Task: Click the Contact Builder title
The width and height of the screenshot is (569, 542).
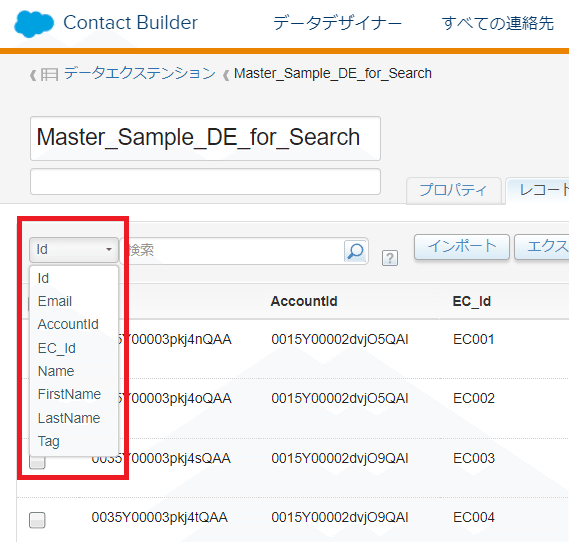Action: (x=130, y=22)
